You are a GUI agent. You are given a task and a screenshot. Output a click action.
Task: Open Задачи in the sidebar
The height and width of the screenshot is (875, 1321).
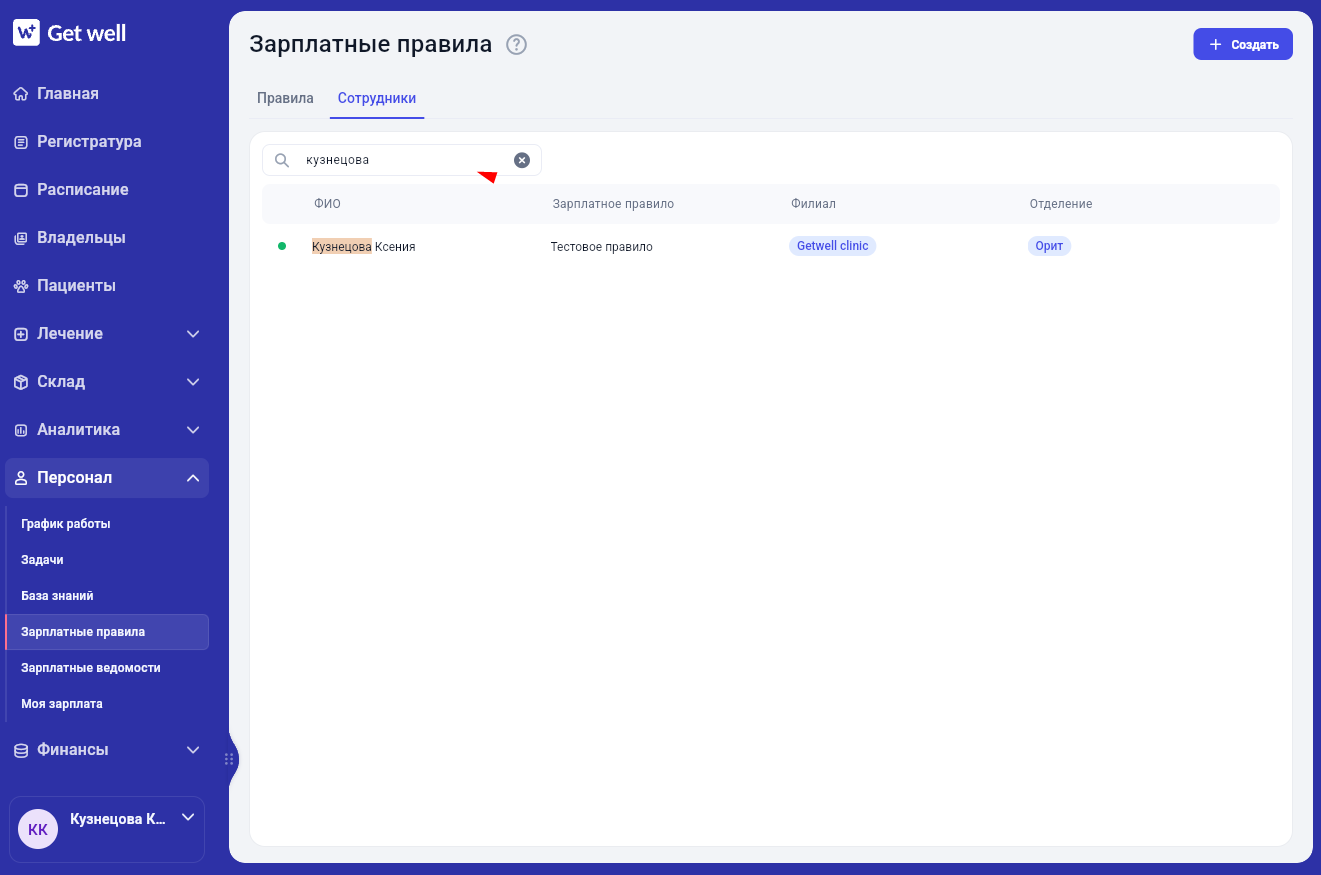tap(42, 560)
